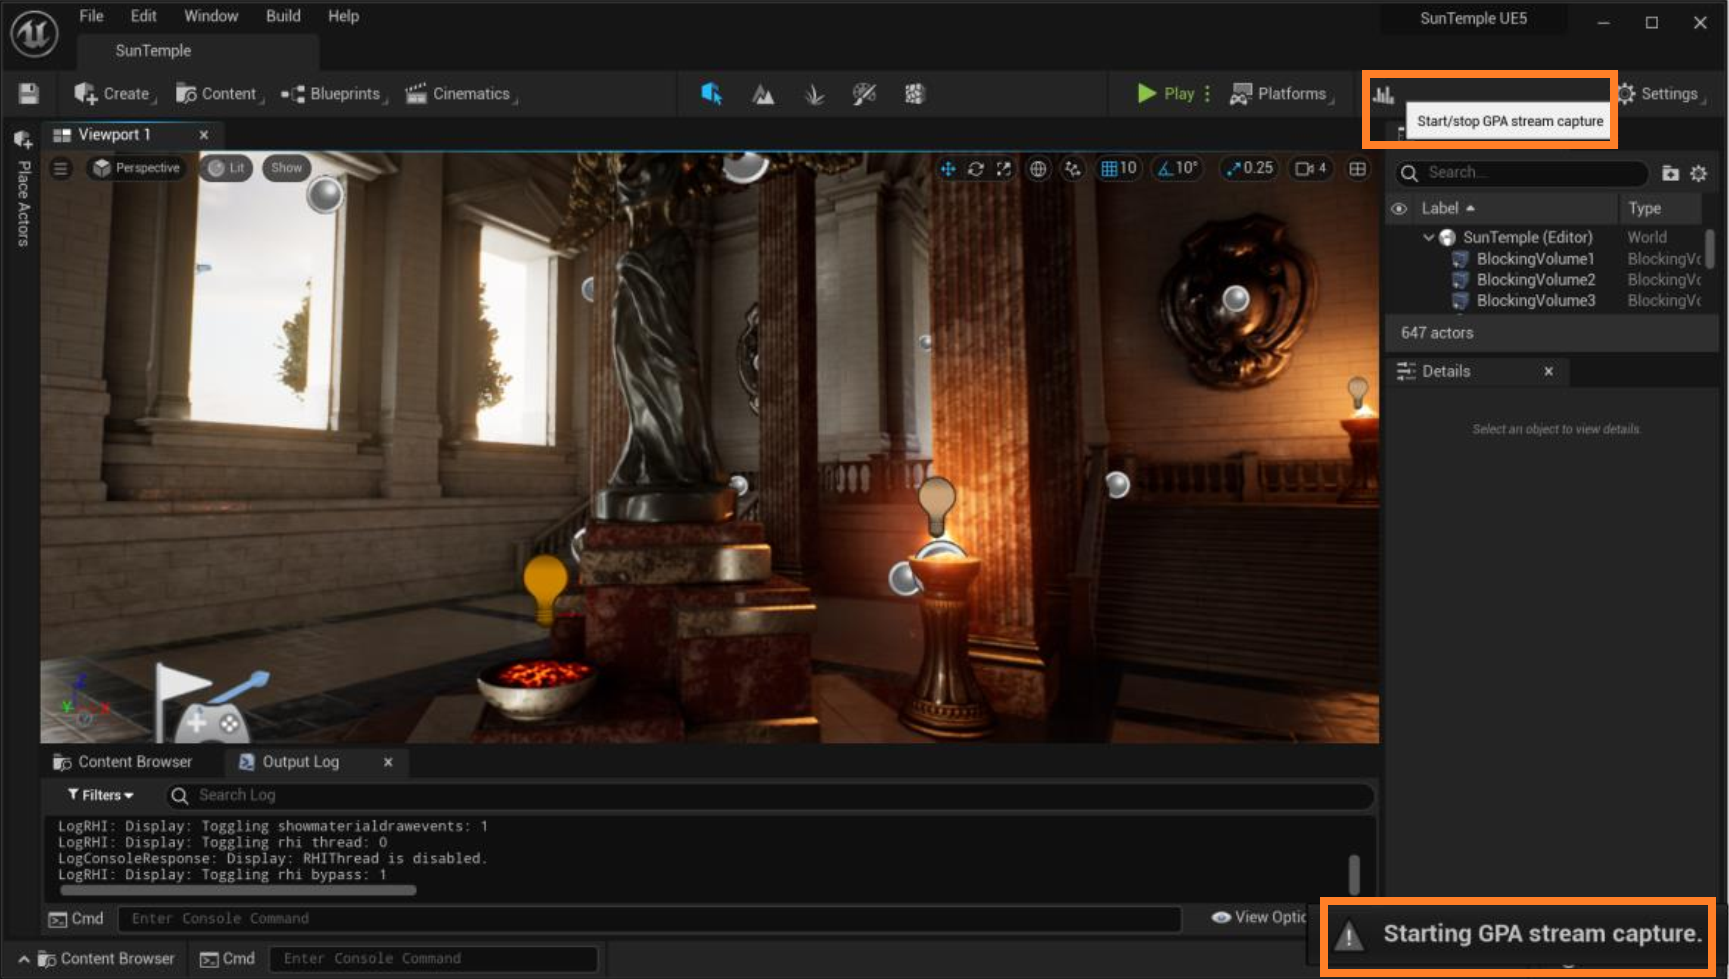Activate the Selection mode icon
The height and width of the screenshot is (979, 1729).
(x=711, y=94)
